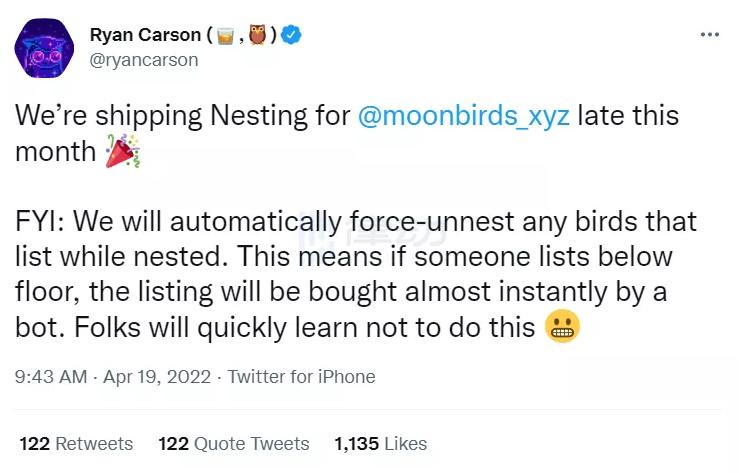Open the @moonbirds_xyz mention
This screenshot has width=740, height=473.
coord(463,115)
